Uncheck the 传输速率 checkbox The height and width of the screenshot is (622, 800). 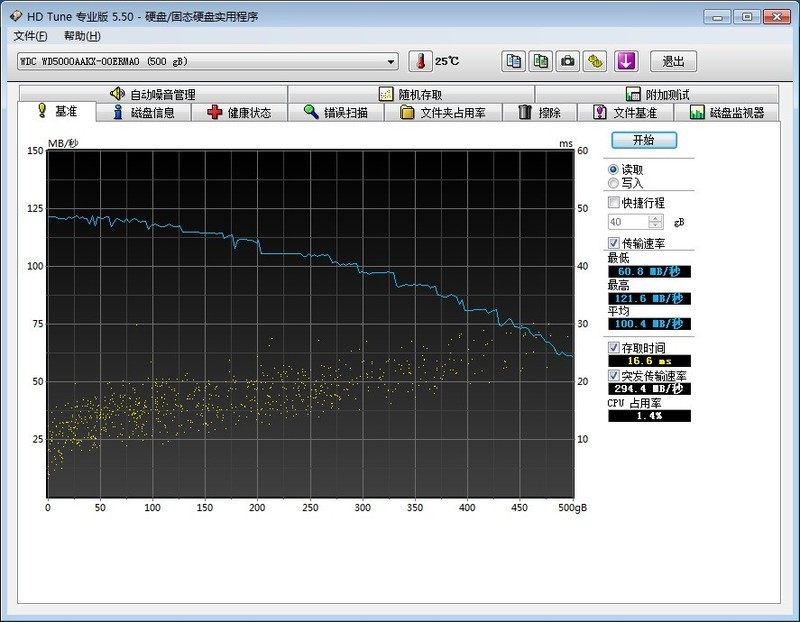coord(614,243)
